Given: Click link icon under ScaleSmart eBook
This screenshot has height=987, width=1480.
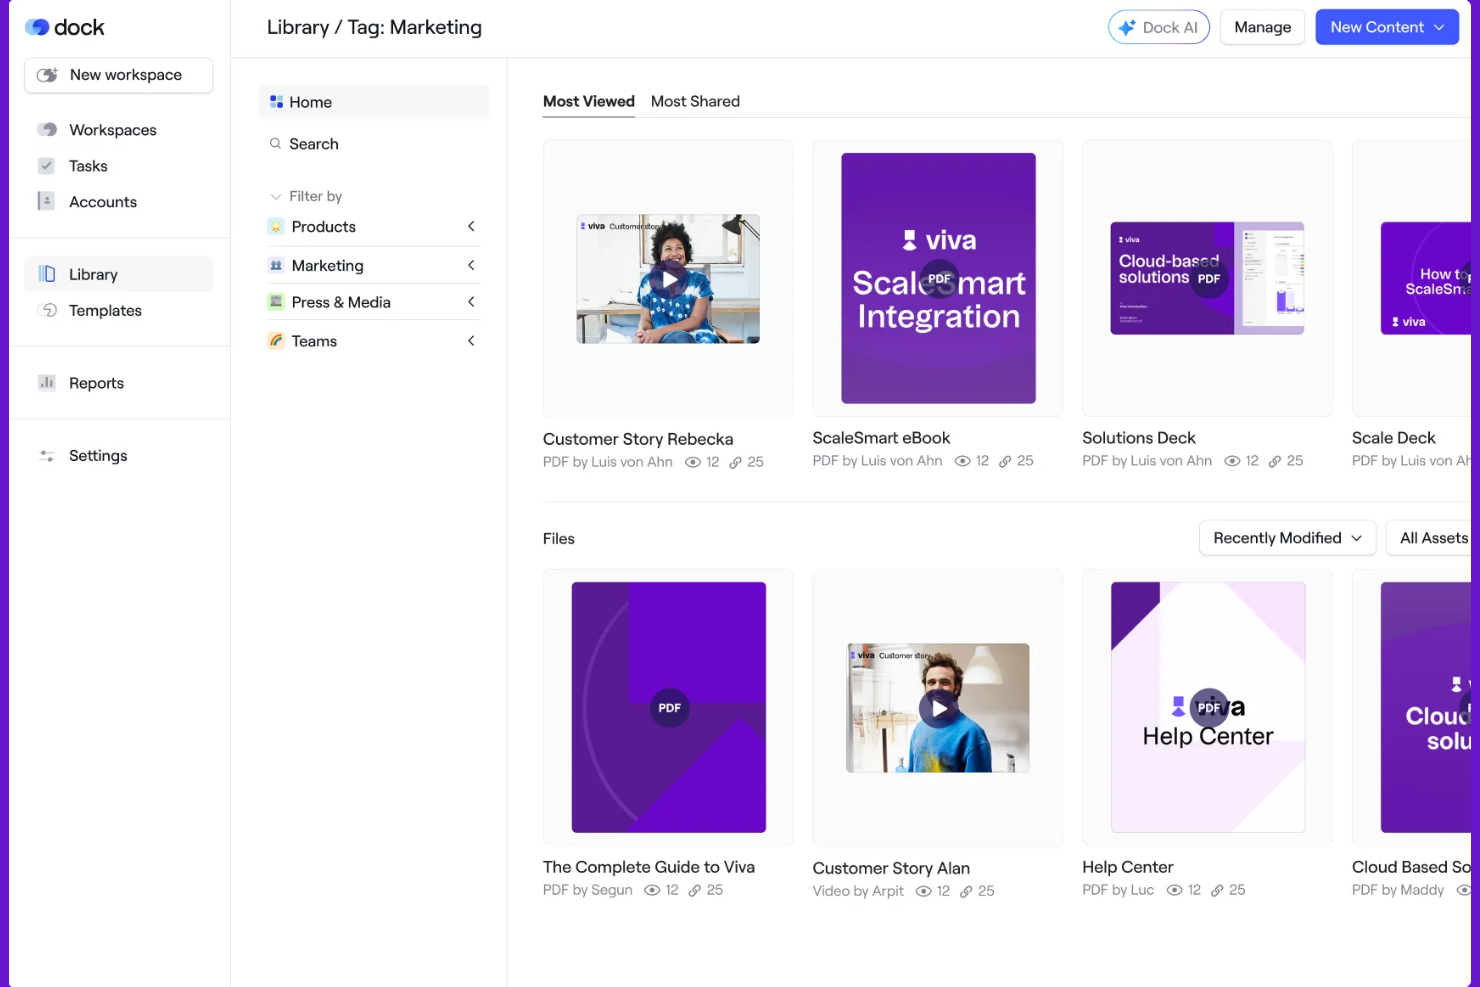Looking at the screenshot, I should pos(1005,461).
